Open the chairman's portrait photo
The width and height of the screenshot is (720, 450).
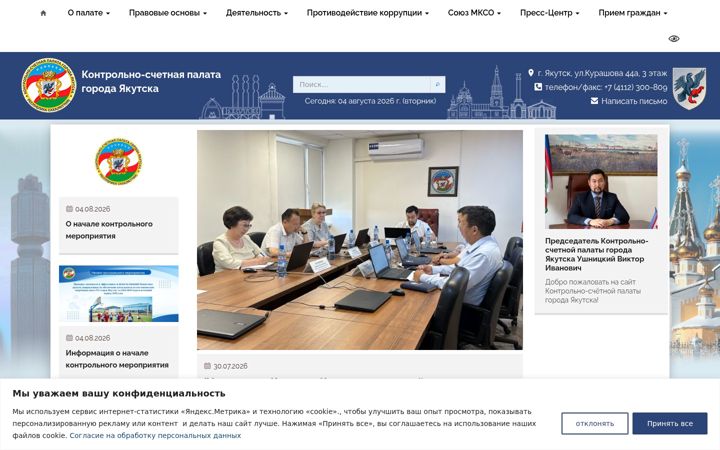601,181
